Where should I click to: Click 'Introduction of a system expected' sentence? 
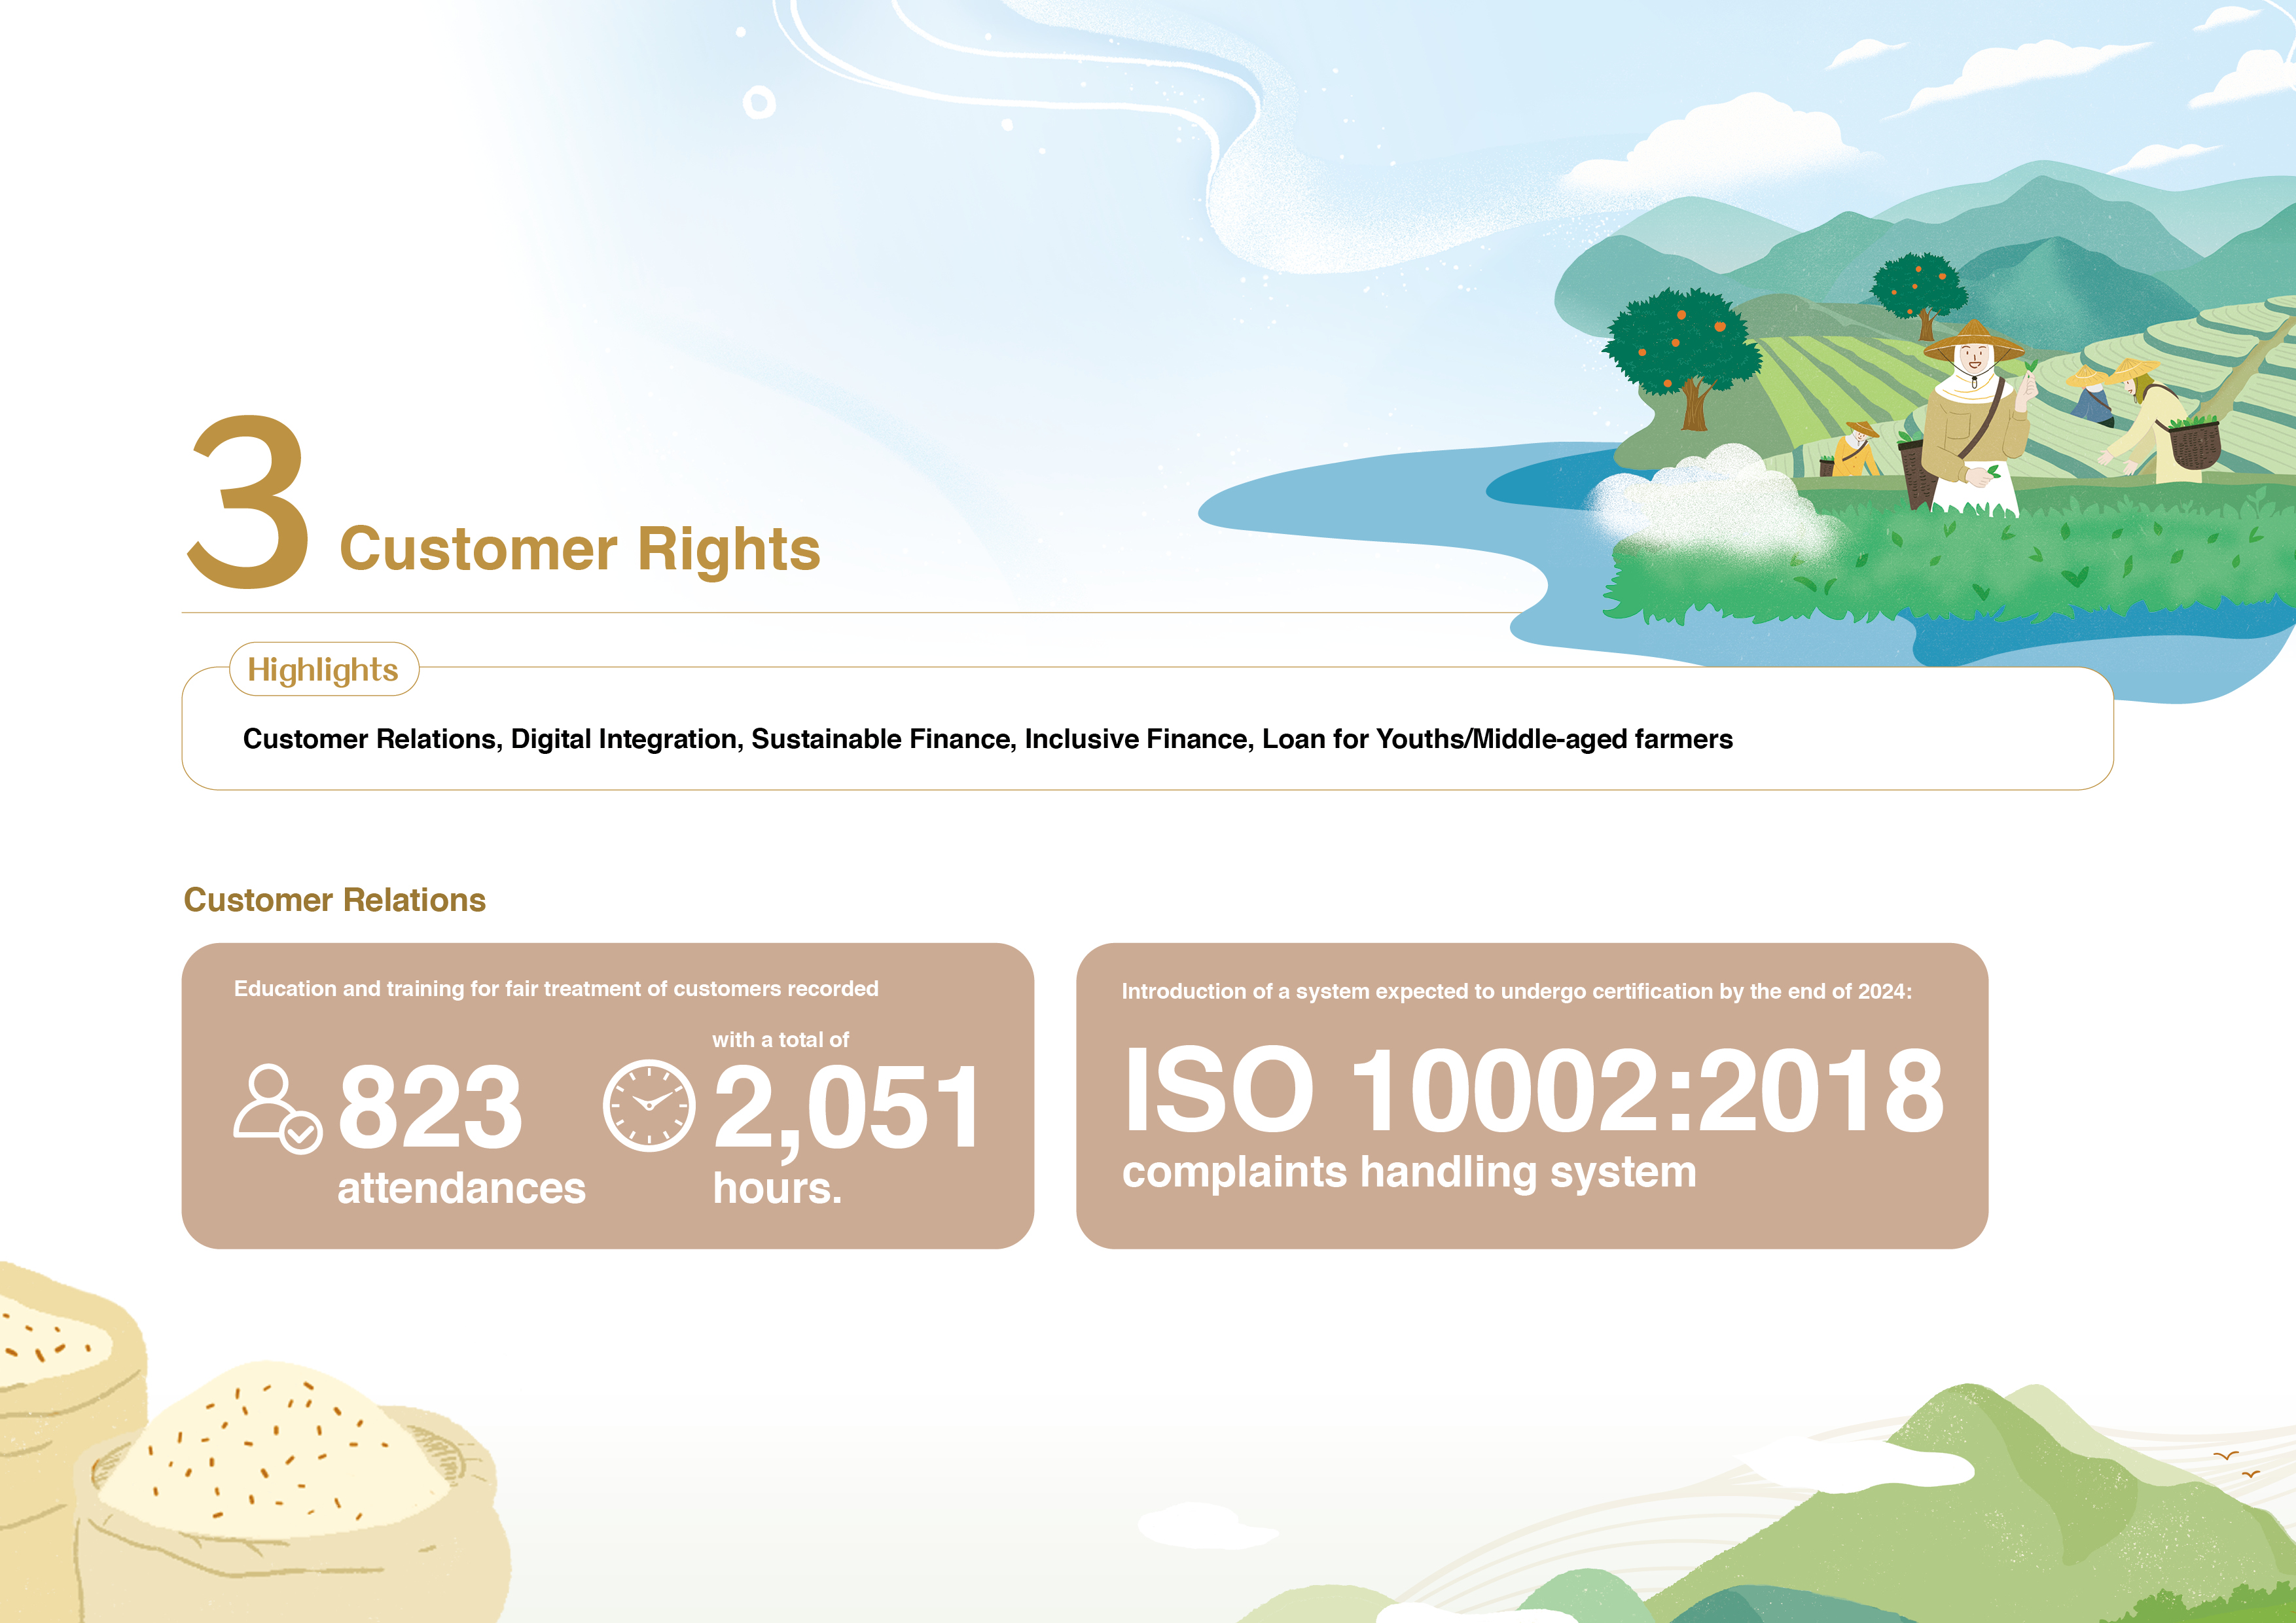click(1516, 992)
